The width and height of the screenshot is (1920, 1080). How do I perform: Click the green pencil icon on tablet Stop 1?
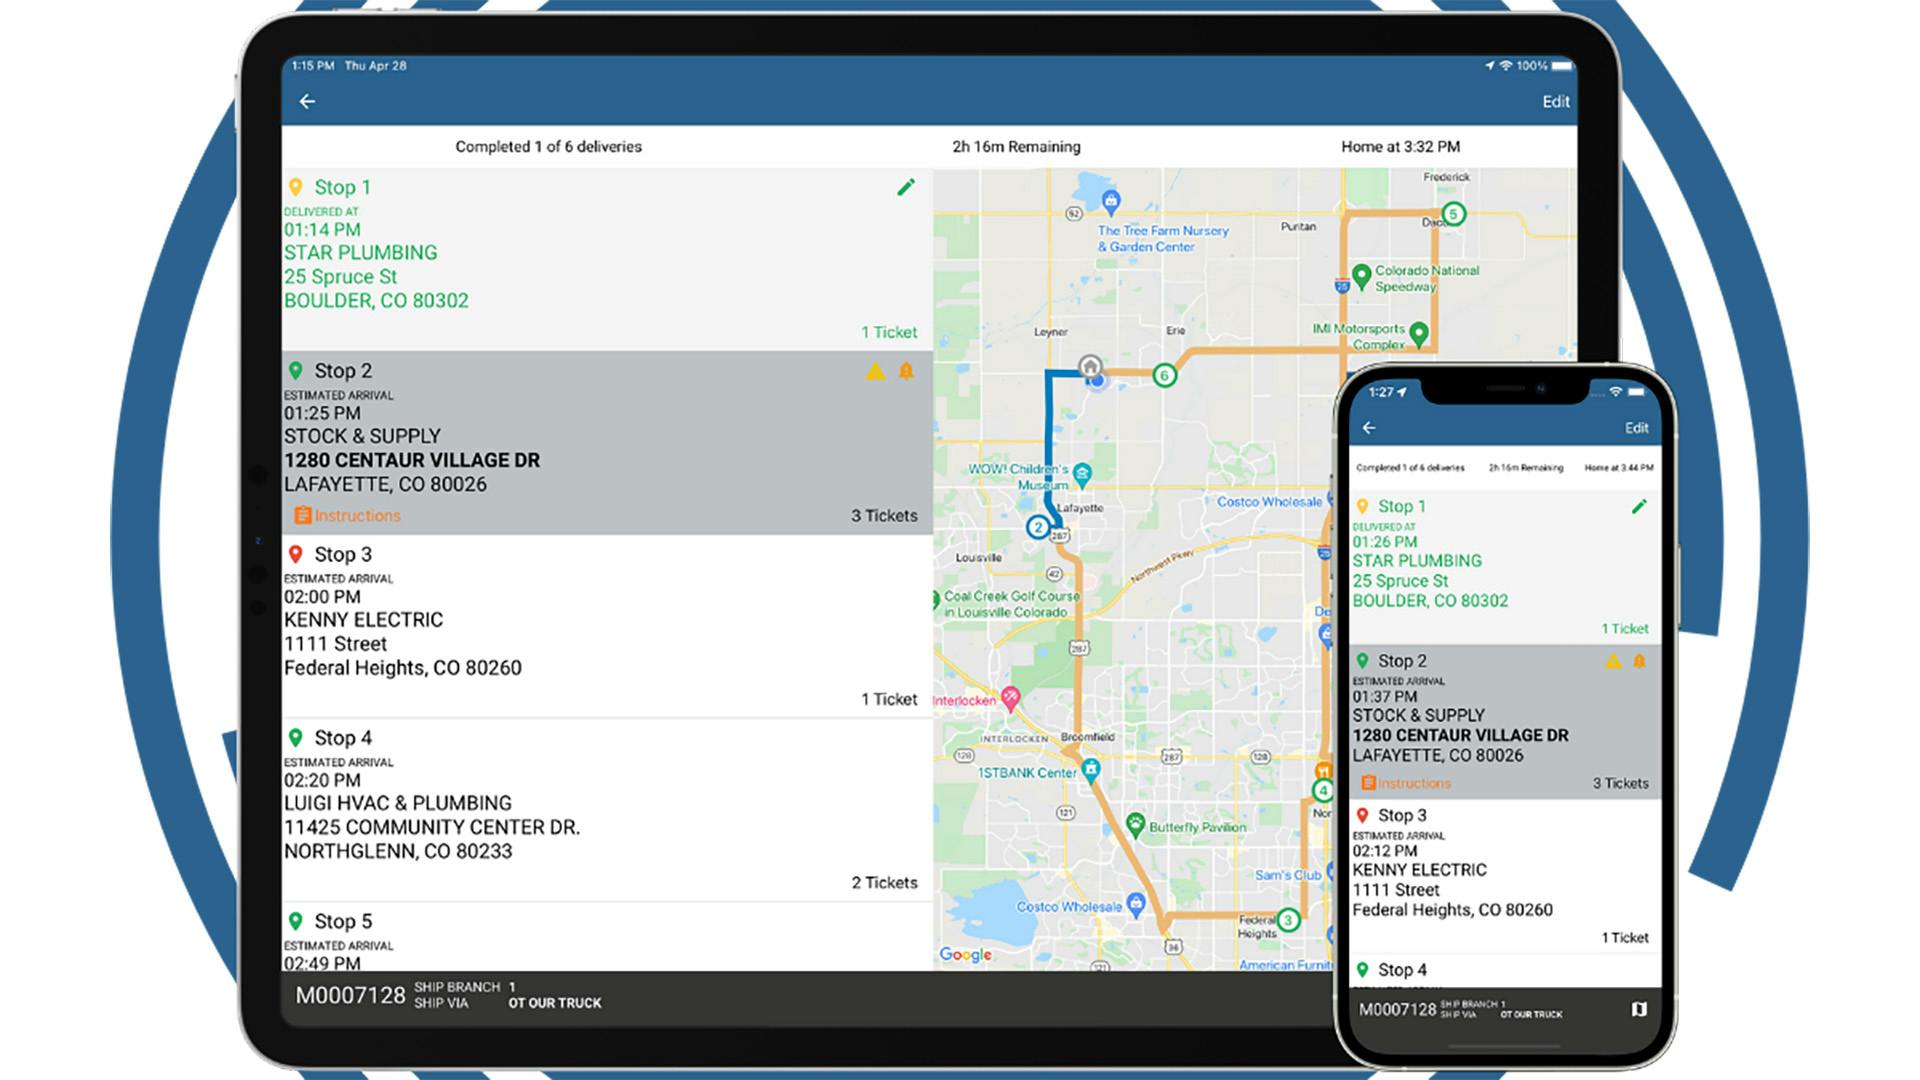pos(906,187)
